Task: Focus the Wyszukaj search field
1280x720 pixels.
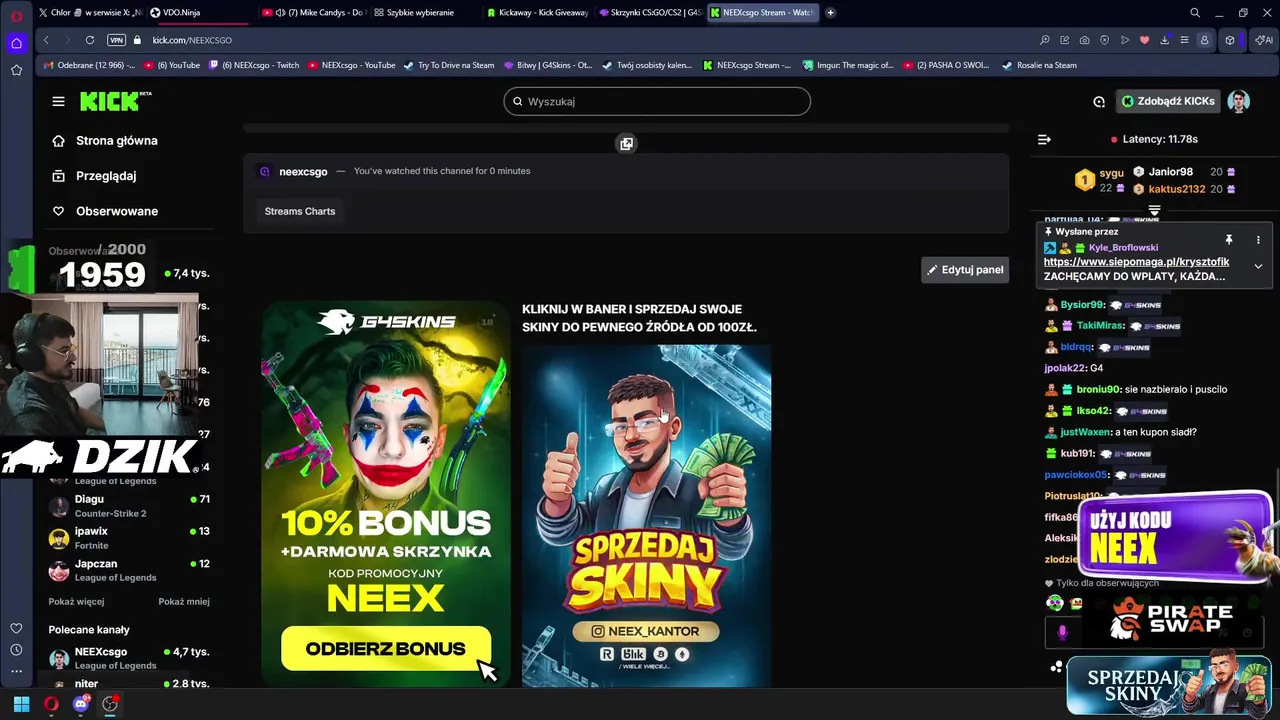Action: (x=657, y=101)
